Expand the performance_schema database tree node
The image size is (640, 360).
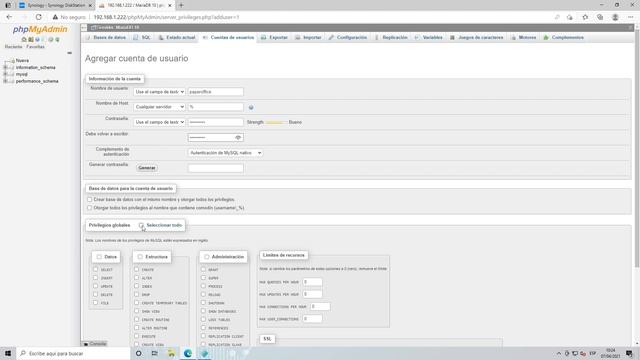pos(6,81)
